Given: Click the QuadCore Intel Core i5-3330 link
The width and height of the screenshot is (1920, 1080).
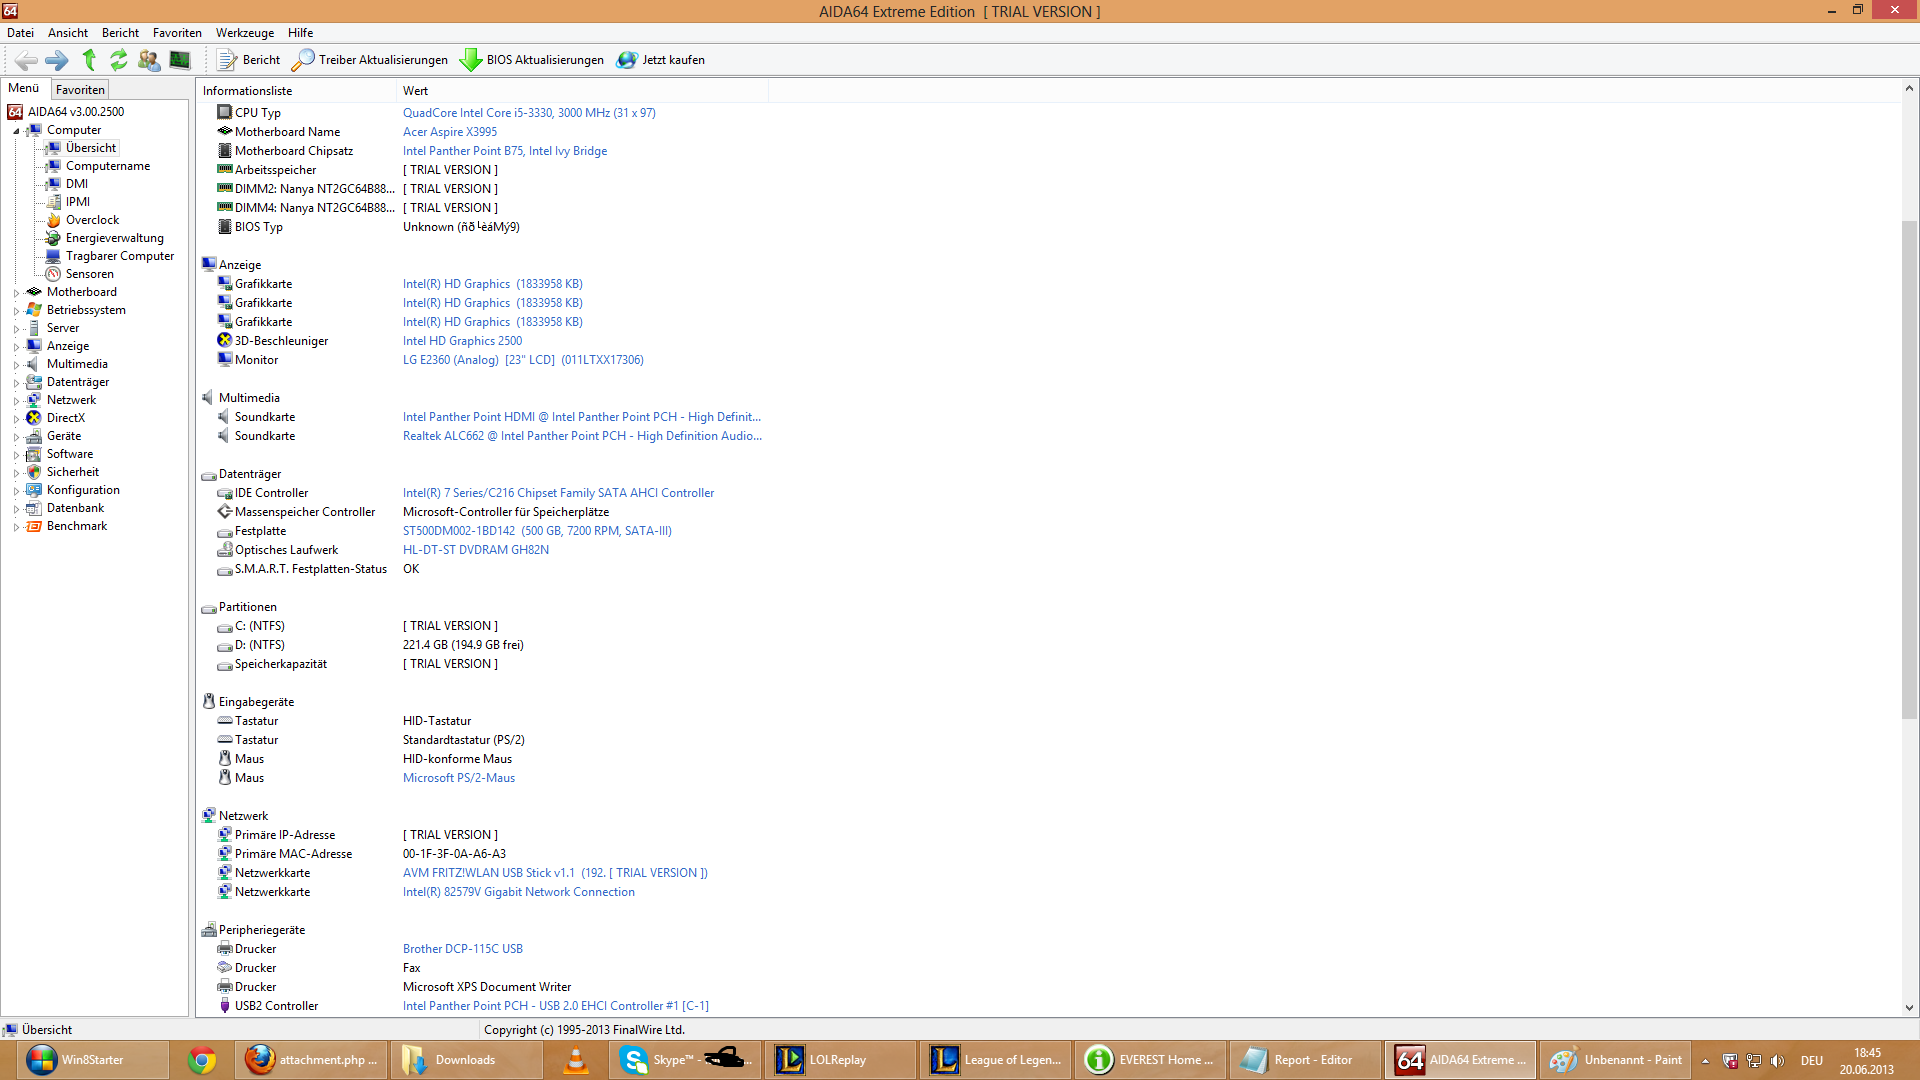Looking at the screenshot, I should click(x=529, y=113).
